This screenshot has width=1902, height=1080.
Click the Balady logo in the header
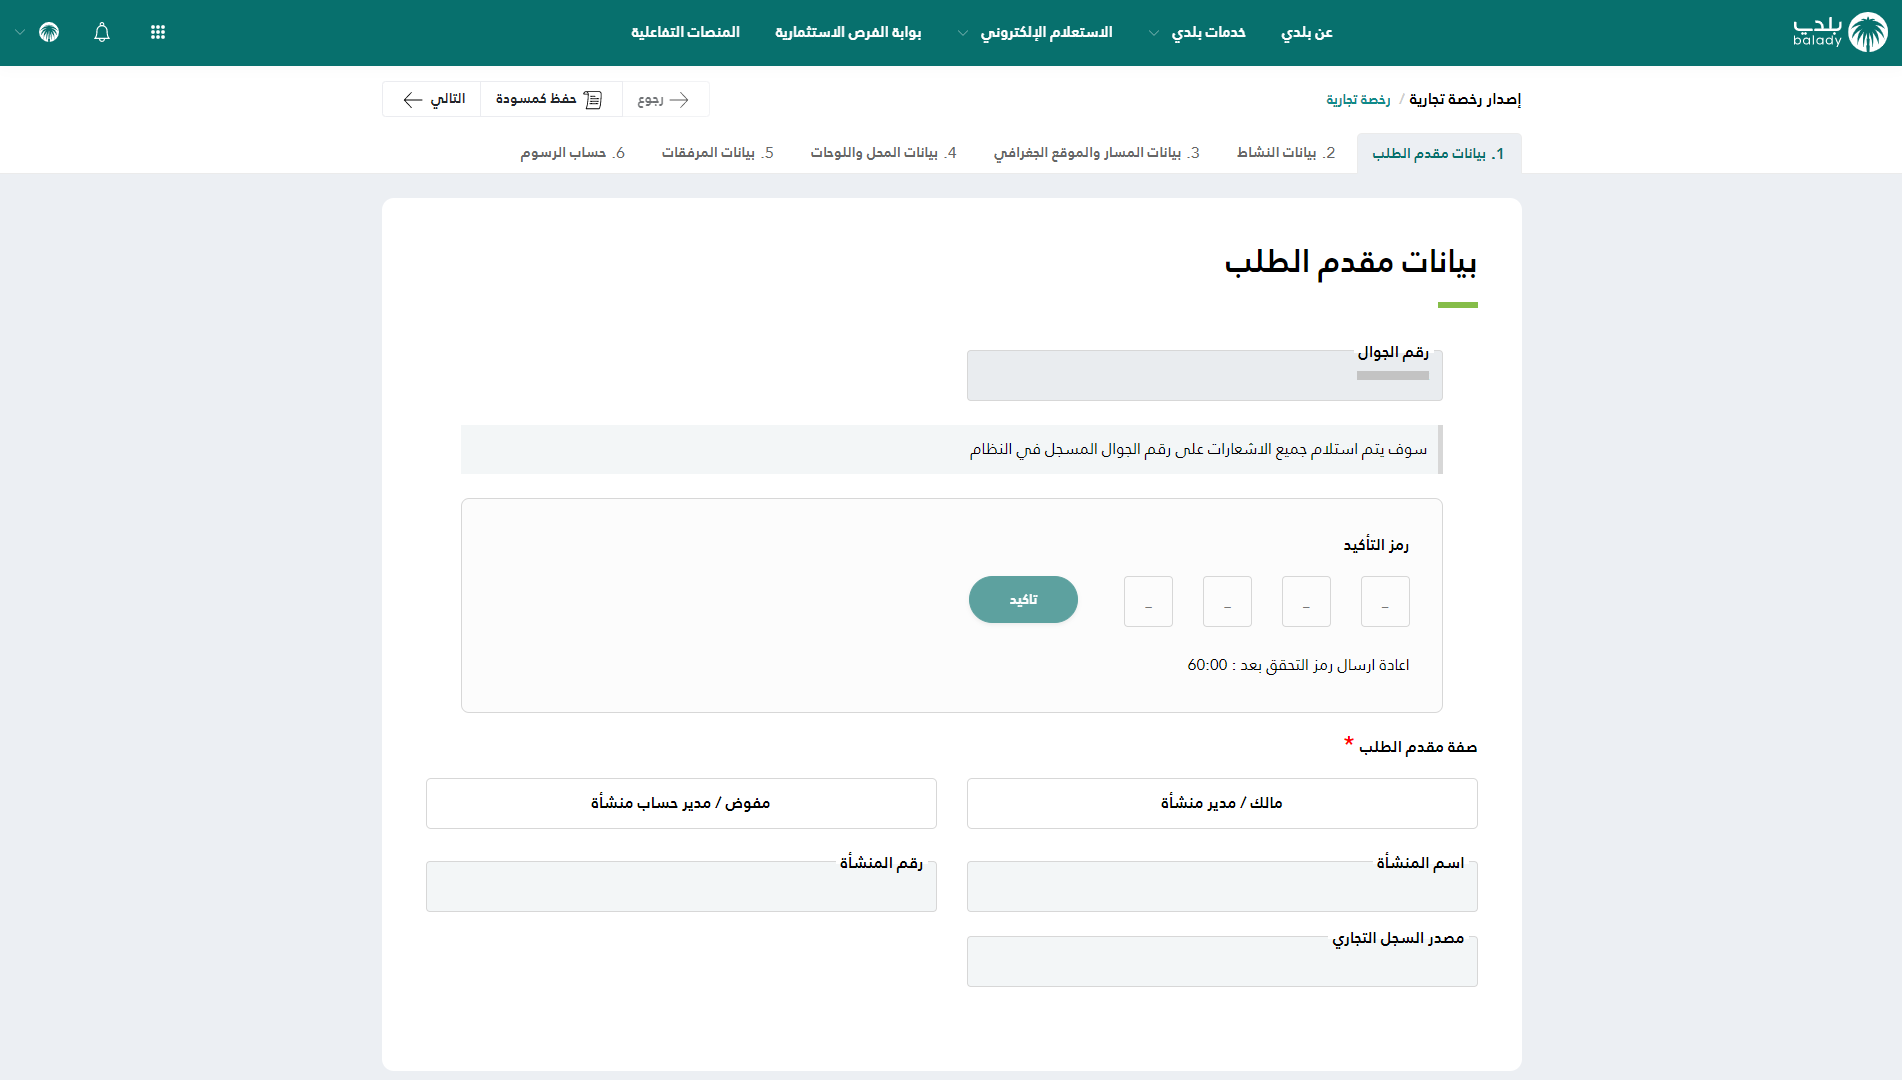[x=1839, y=32]
